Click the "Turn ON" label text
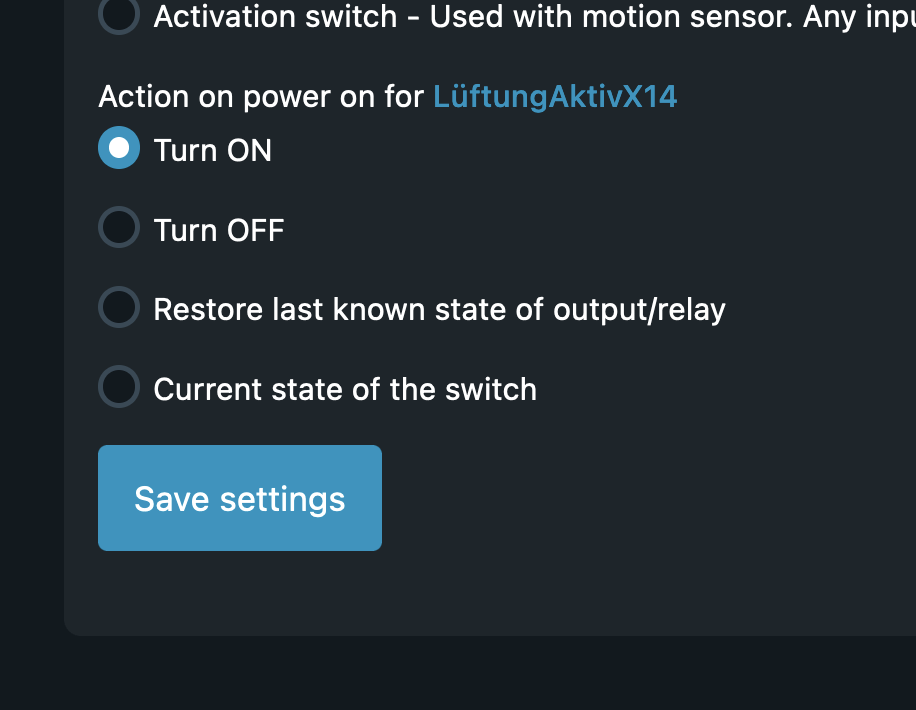916x710 pixels. [213, 150]
